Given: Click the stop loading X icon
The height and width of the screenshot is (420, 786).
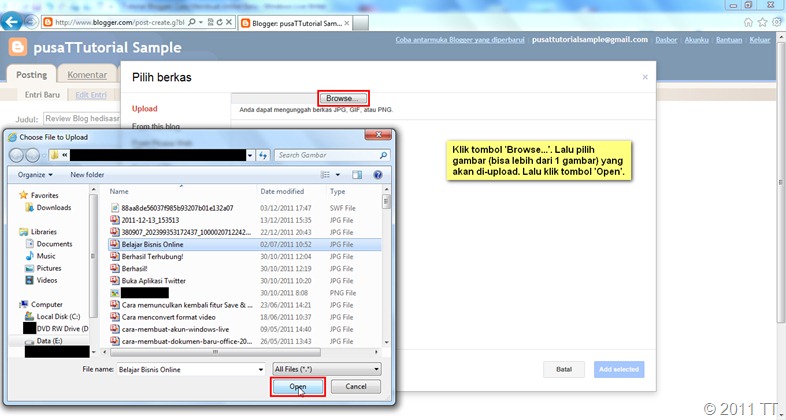Looking at the screenshot, I should [229, 23].
